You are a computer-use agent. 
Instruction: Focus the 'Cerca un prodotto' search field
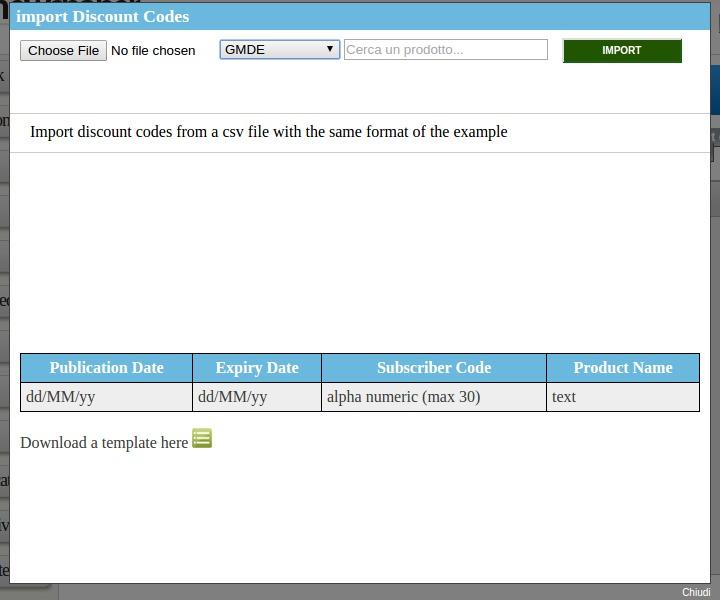pyautogui.click(x=445, y=49)
